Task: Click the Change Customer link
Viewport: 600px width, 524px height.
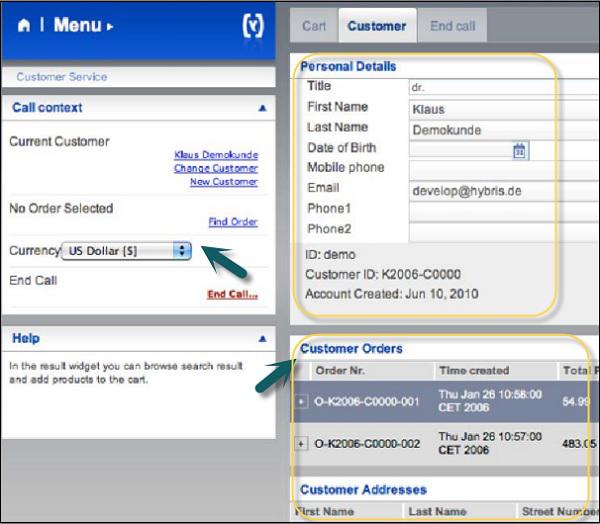Action: click(215, 168)
